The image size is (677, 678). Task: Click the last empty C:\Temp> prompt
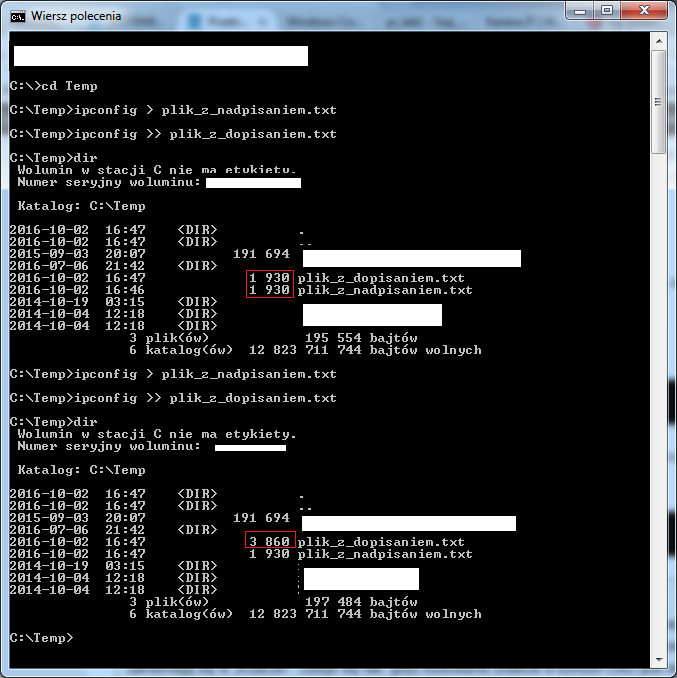coord(41,638)
